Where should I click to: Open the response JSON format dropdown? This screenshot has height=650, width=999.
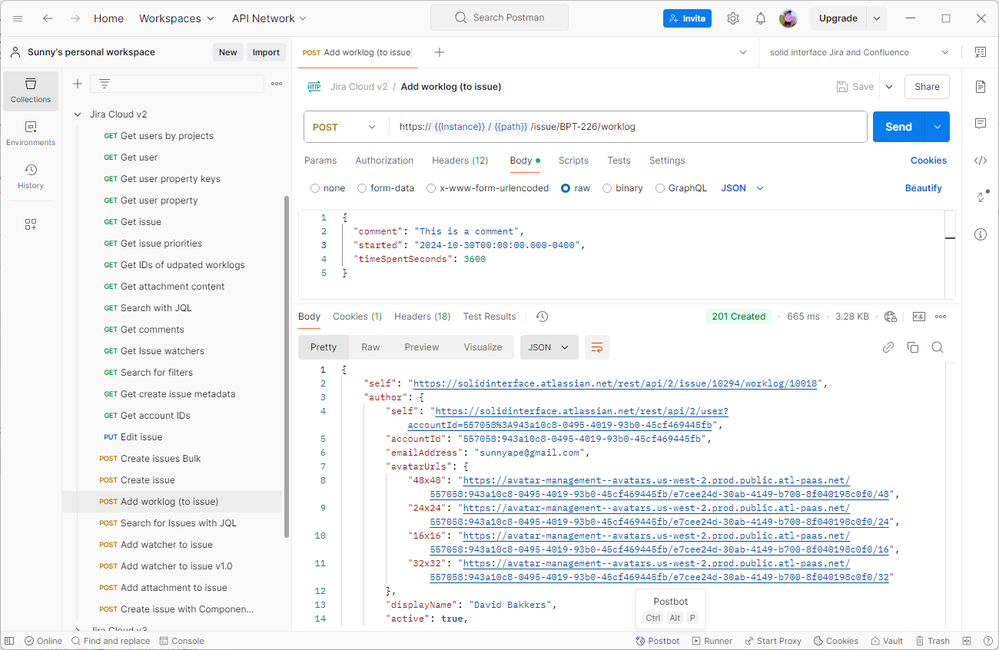click(x=549, y=347)
